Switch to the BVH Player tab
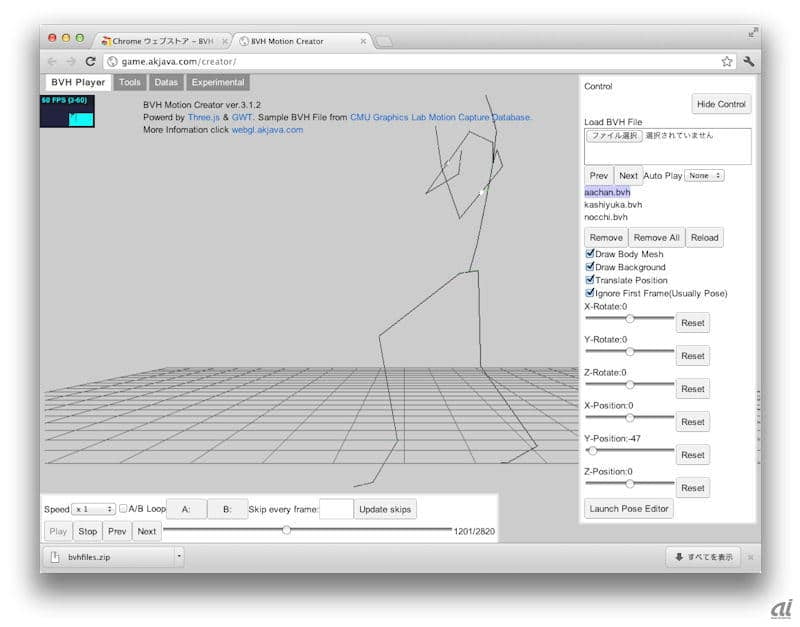 click(78, 82)
